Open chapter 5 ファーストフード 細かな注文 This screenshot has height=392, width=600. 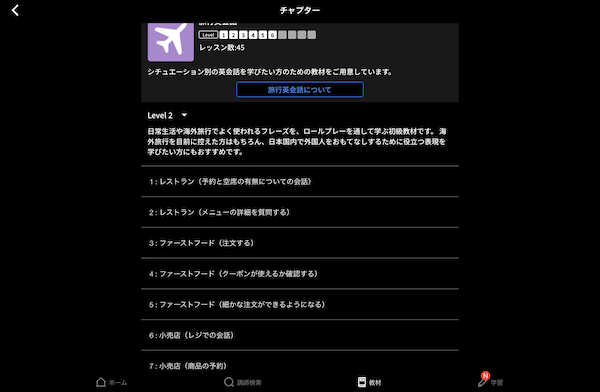point(300,304)
